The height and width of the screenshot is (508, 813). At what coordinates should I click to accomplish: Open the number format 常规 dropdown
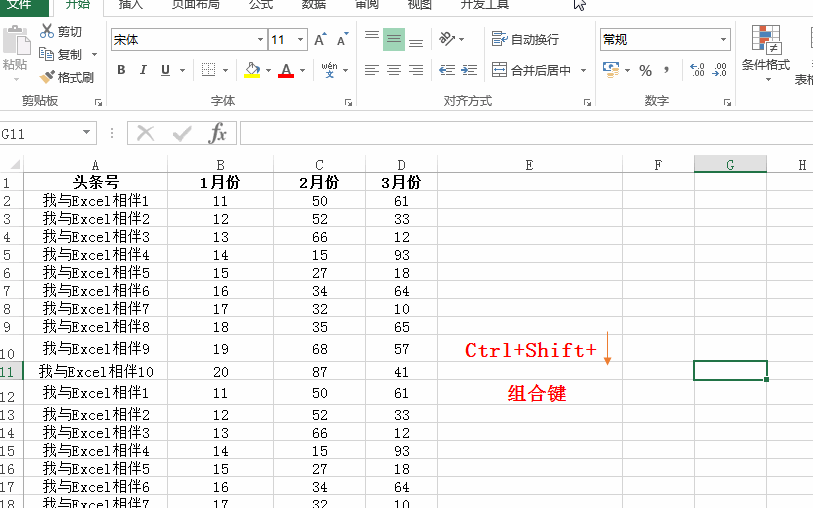tap(723, 39)
